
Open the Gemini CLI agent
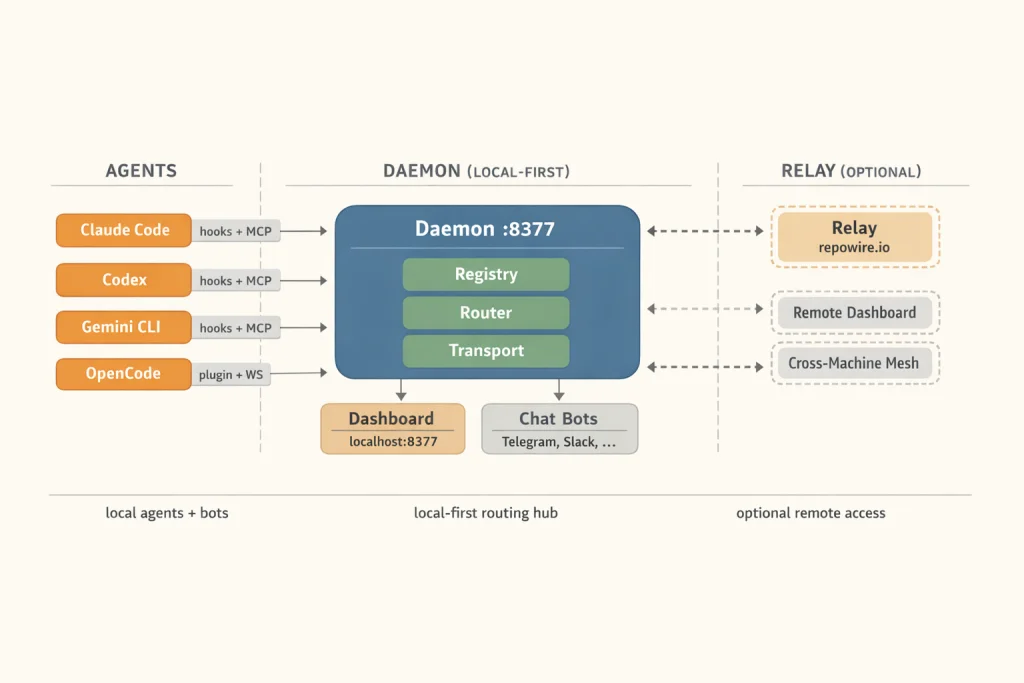[123, 327]
